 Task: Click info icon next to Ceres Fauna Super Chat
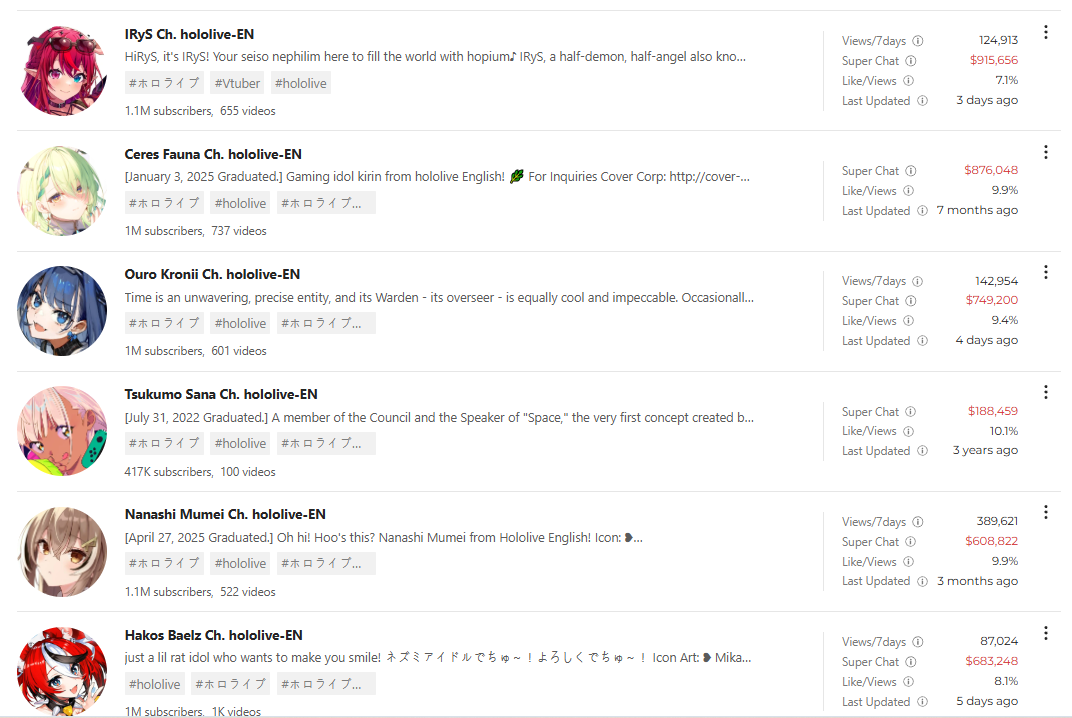click(911, 171)
